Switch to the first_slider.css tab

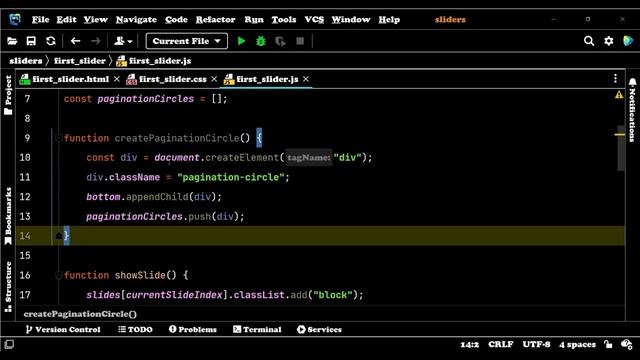(167, 79)
